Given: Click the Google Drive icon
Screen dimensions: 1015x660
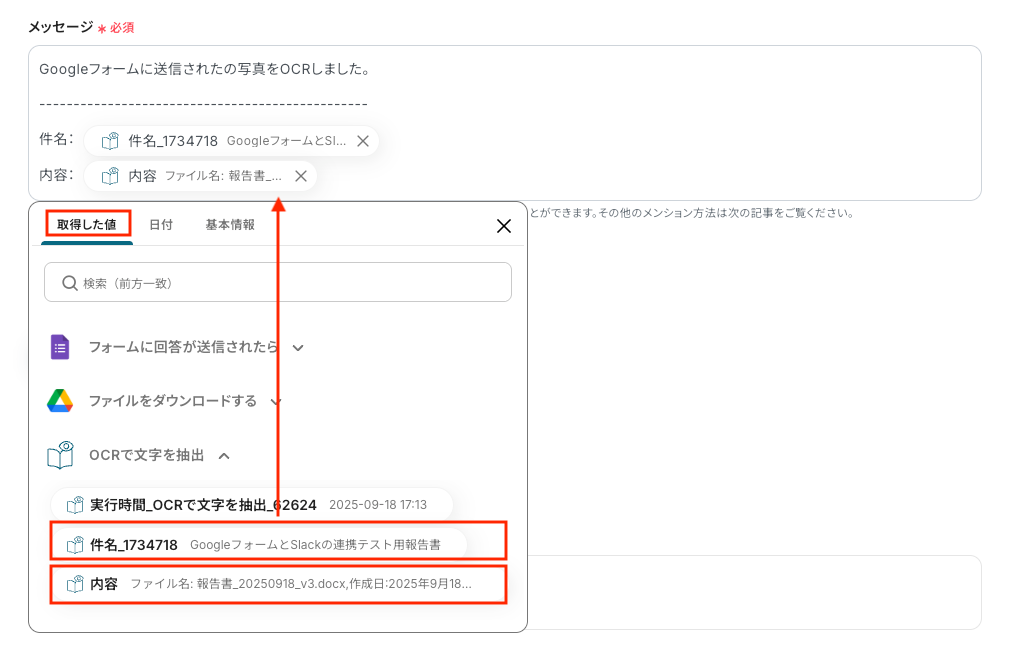Looking at the screenshot, I should [60, 401].
